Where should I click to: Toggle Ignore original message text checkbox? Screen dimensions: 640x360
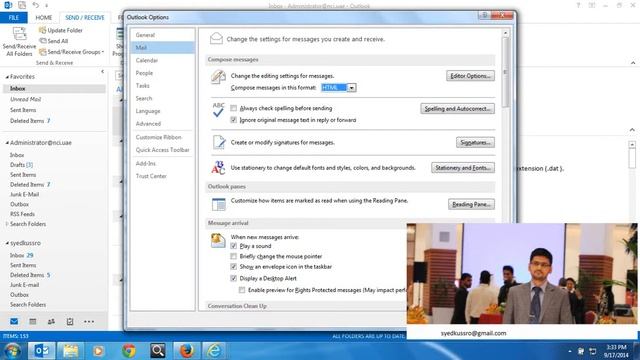(233, 120)
